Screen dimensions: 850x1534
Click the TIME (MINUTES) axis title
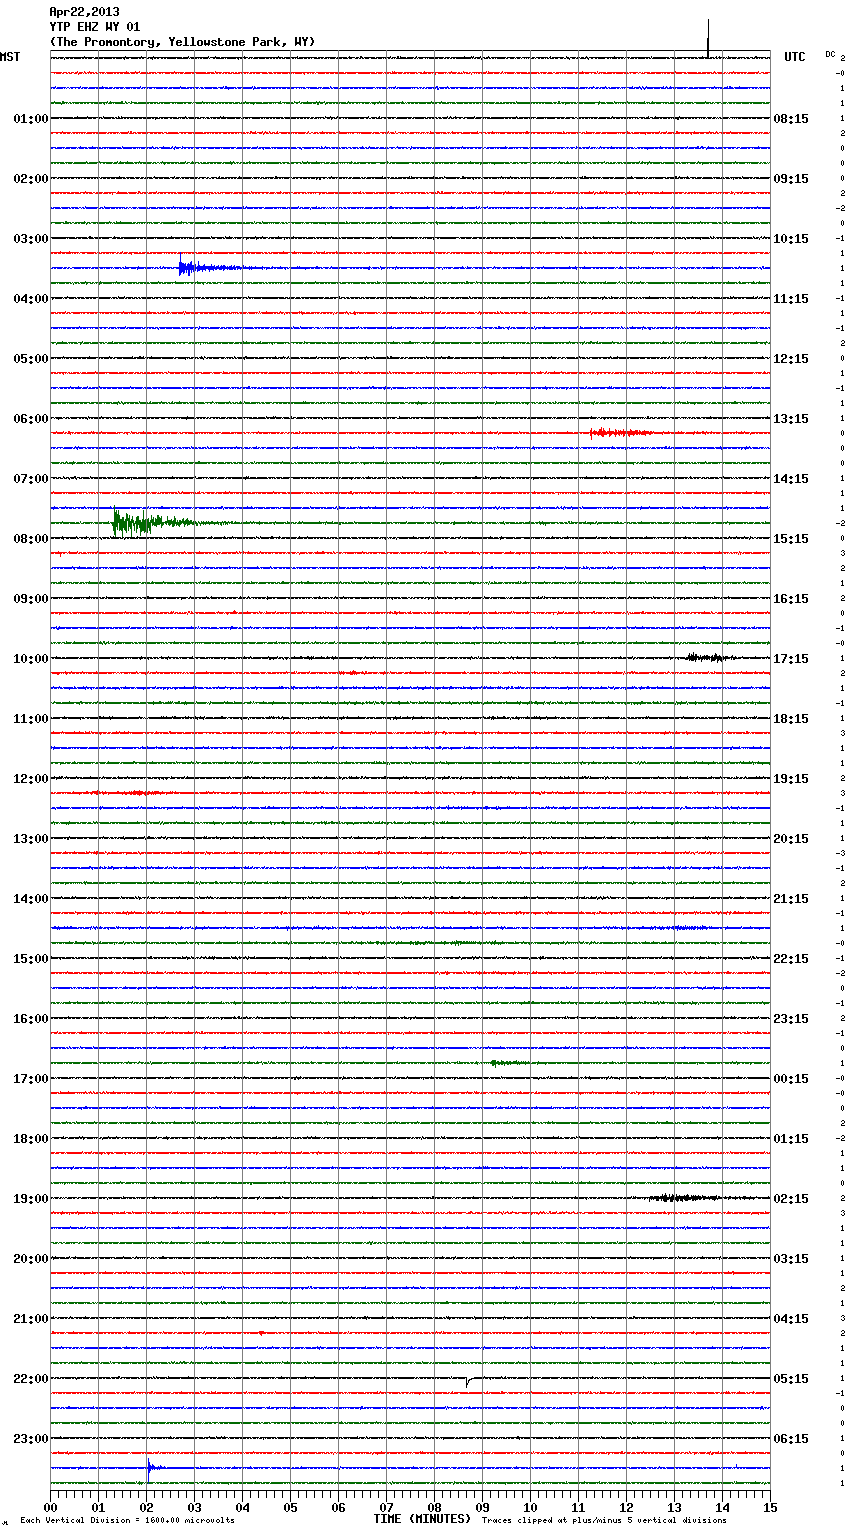(422, 1519)
